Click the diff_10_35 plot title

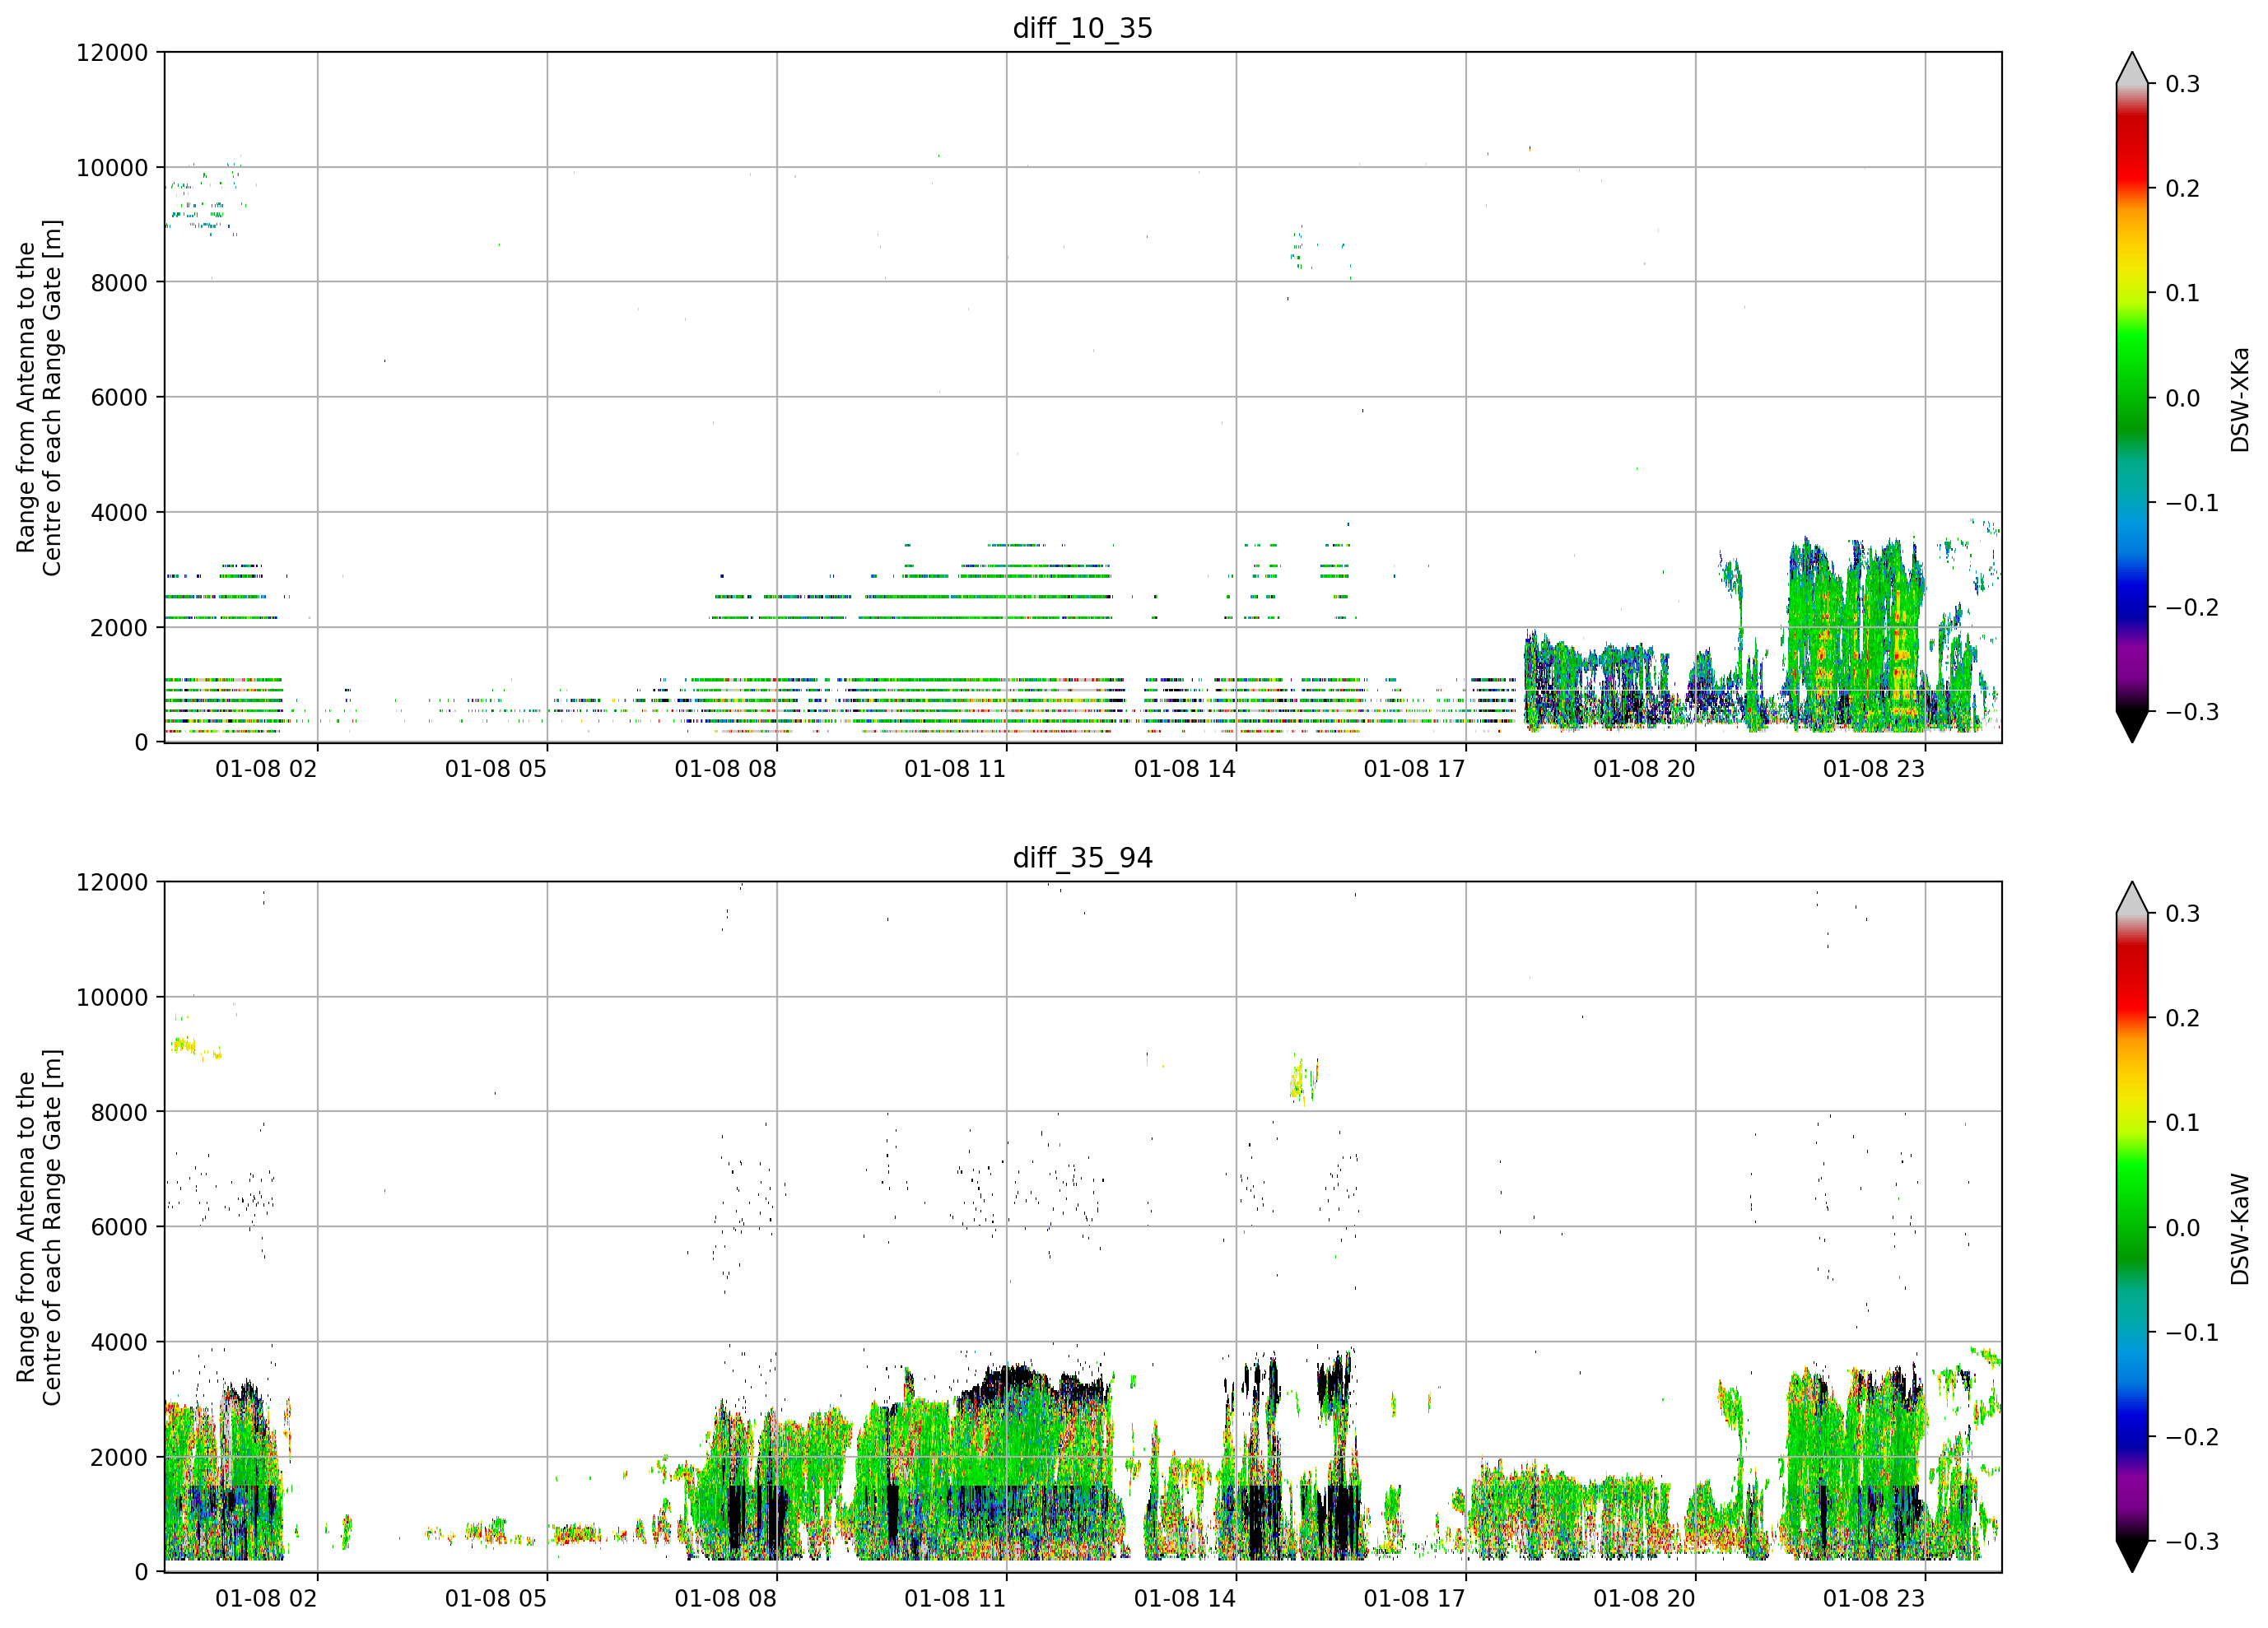tap(1083, 28)
